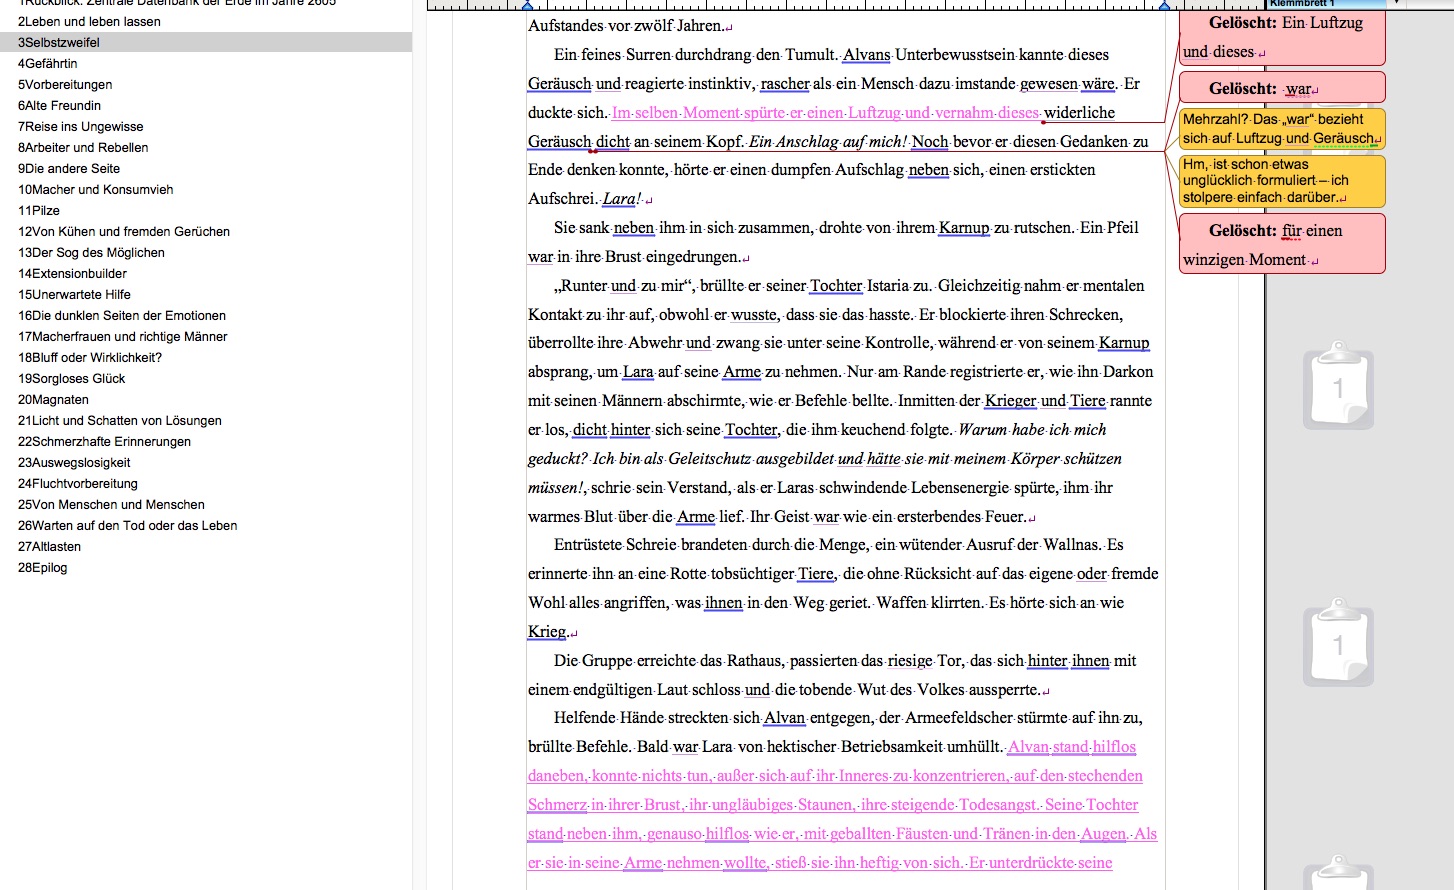1454x890 pixels.
Task: Click italic text 'Warum habe ich mich'
Action: pyautogui.click(x=1032, y=430)
